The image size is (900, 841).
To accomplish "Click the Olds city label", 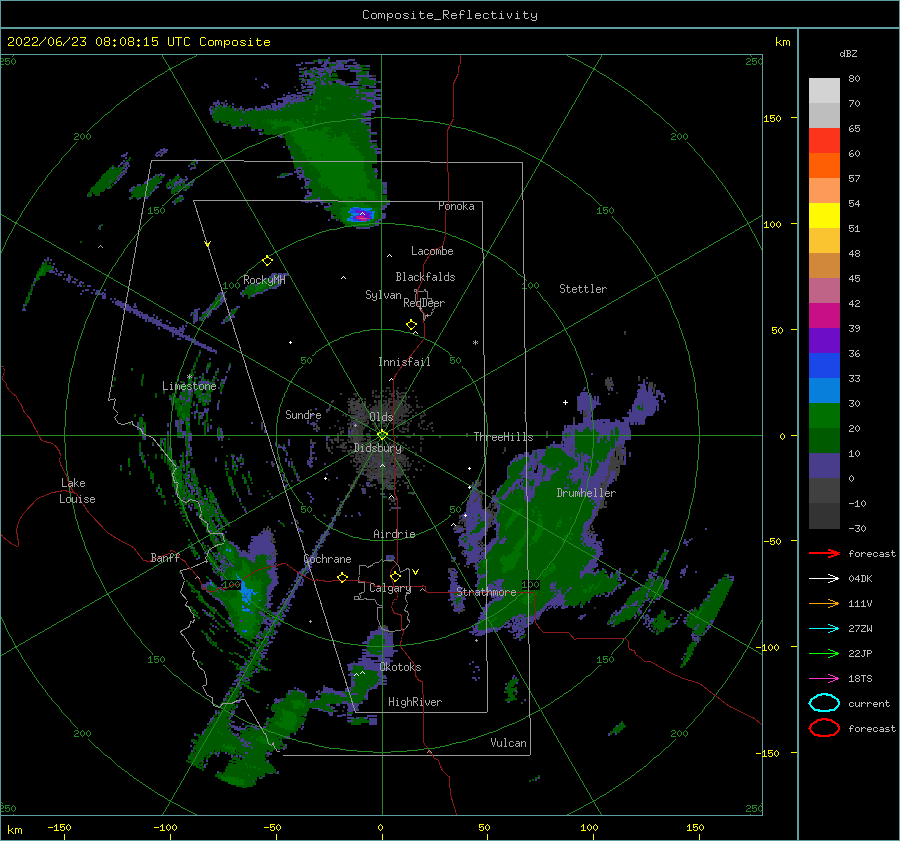I will [381, 417].
